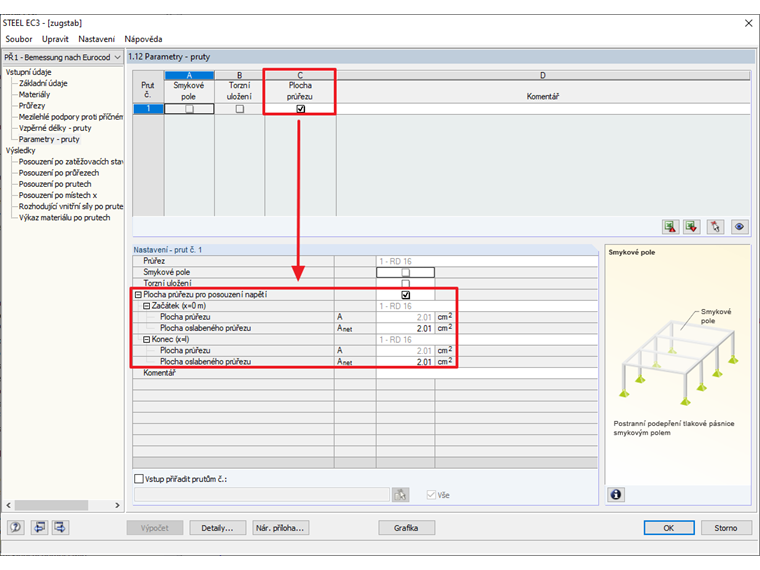Click the Excel export icon above settings

670,226
